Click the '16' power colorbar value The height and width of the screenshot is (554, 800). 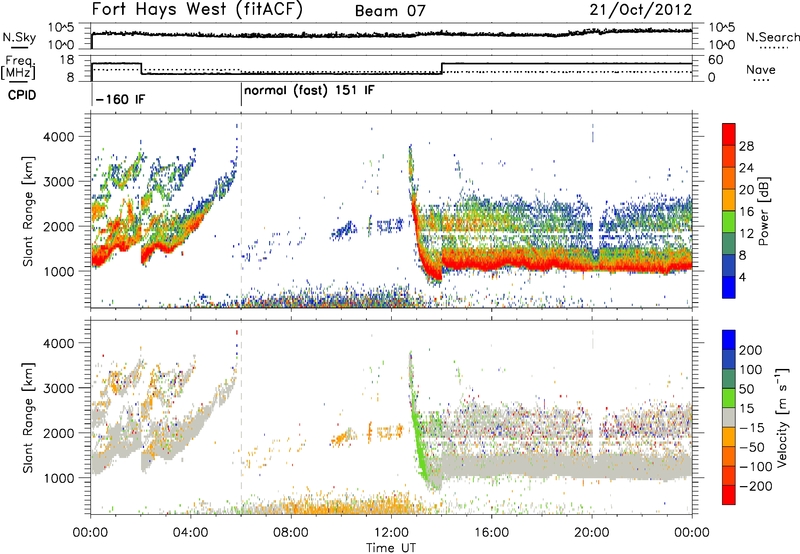click(x=746, y=212)
